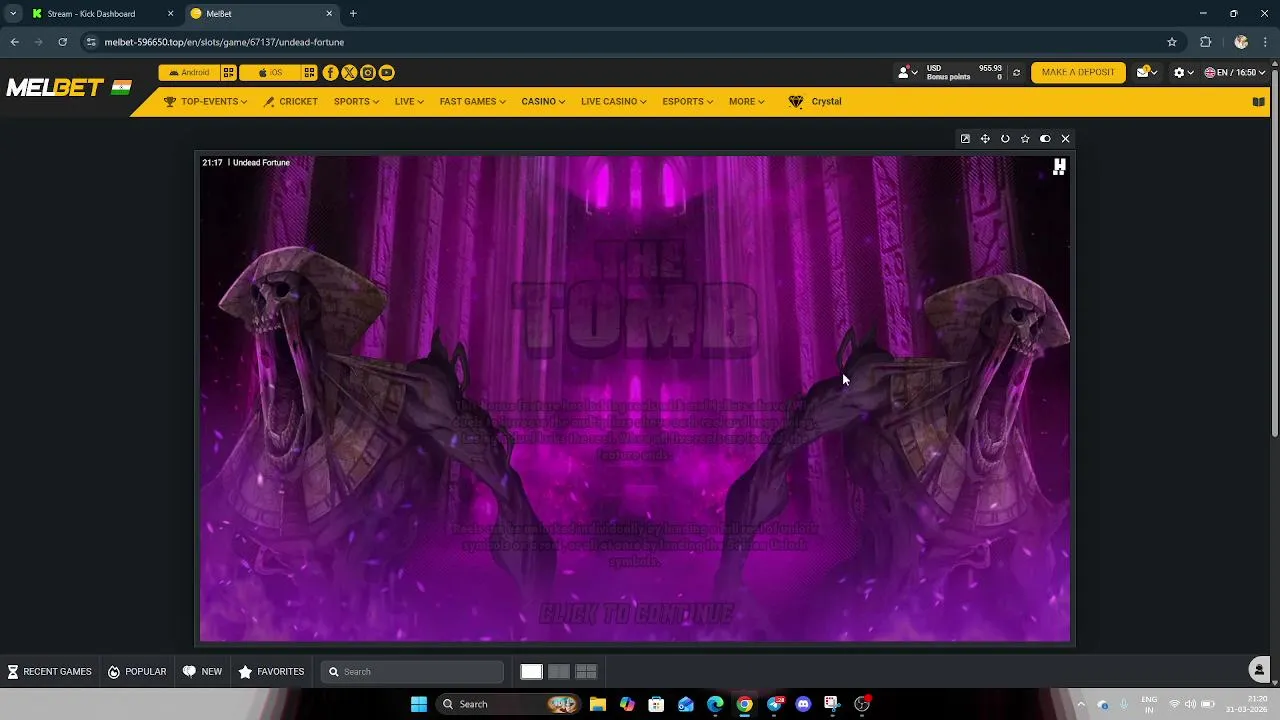Open the book icon on the yellow navigation bar
1280x720 pixels.
click(1259, 101)
